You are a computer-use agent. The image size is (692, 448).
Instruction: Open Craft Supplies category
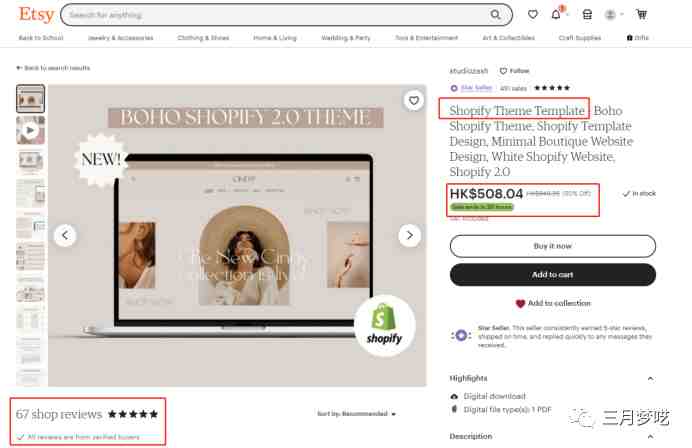pos(579,38)
